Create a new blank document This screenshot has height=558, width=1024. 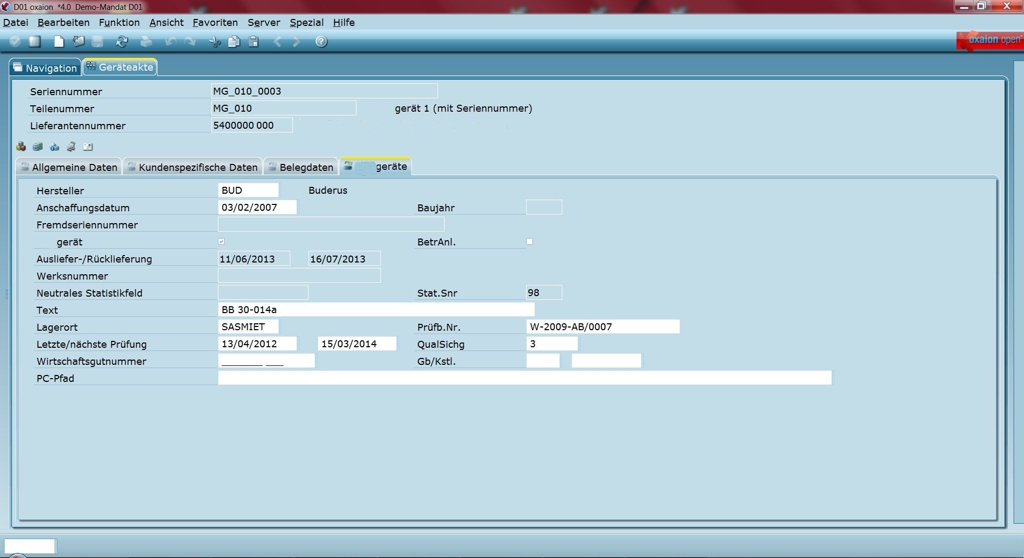[x=58, y=42]
